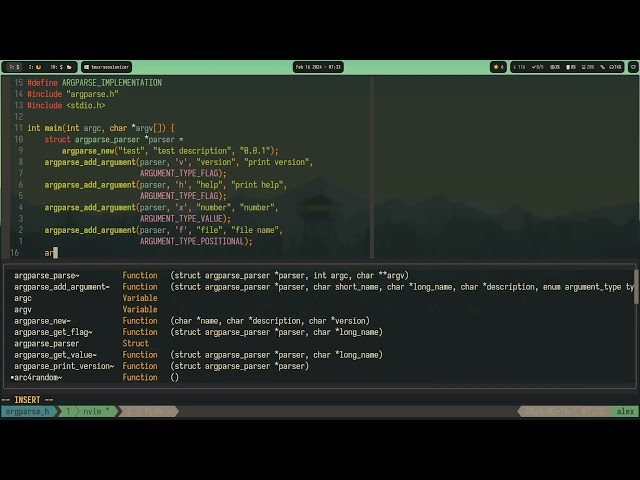Click the "file name" string
Image resolution: width=640 pixels, height=480 pixels.
(255, 230)
